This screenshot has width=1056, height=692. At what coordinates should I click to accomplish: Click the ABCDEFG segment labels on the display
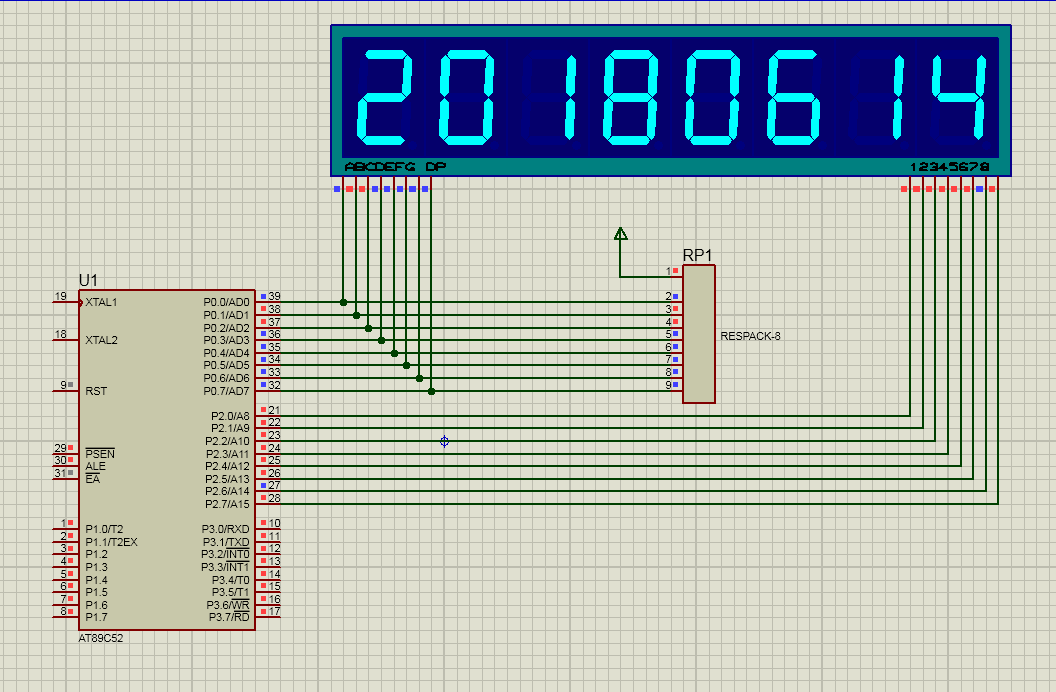point(380,166)
